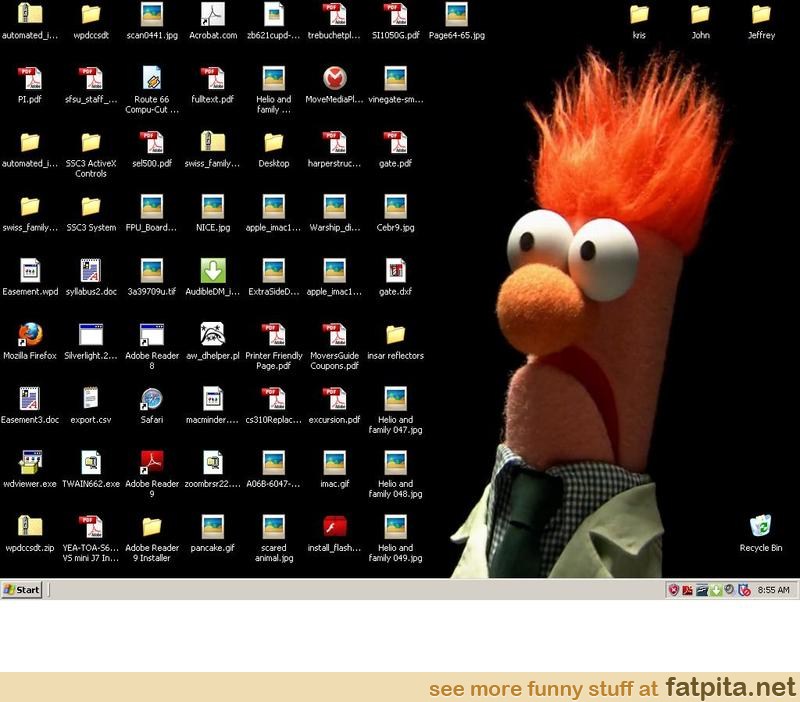This screenshot has height=702, width=800.
Task: Click the 8:55 AM system tray clock
Action: pyautogui.click(x=774, y=590)
